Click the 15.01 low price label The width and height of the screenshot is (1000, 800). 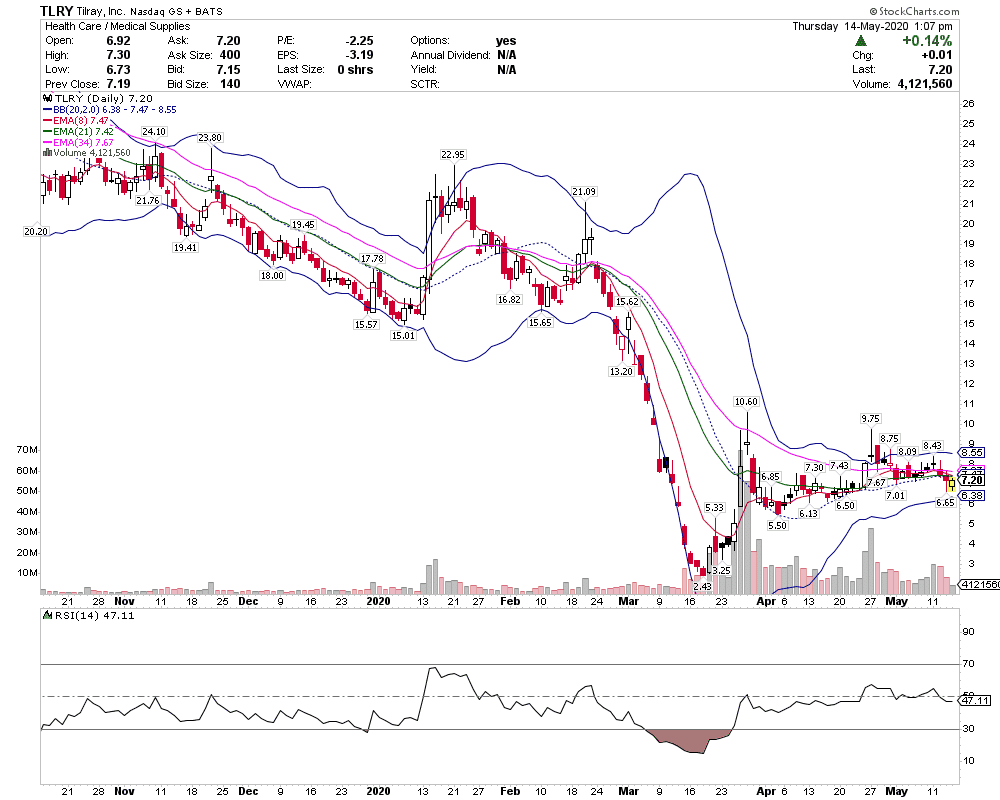403,336
